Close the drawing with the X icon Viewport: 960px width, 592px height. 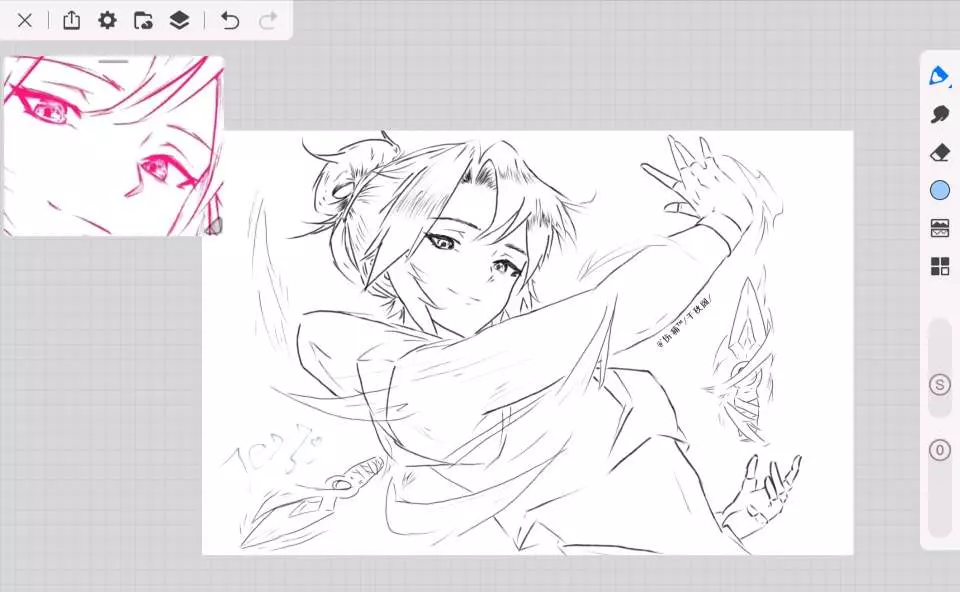tap(24, 20)
